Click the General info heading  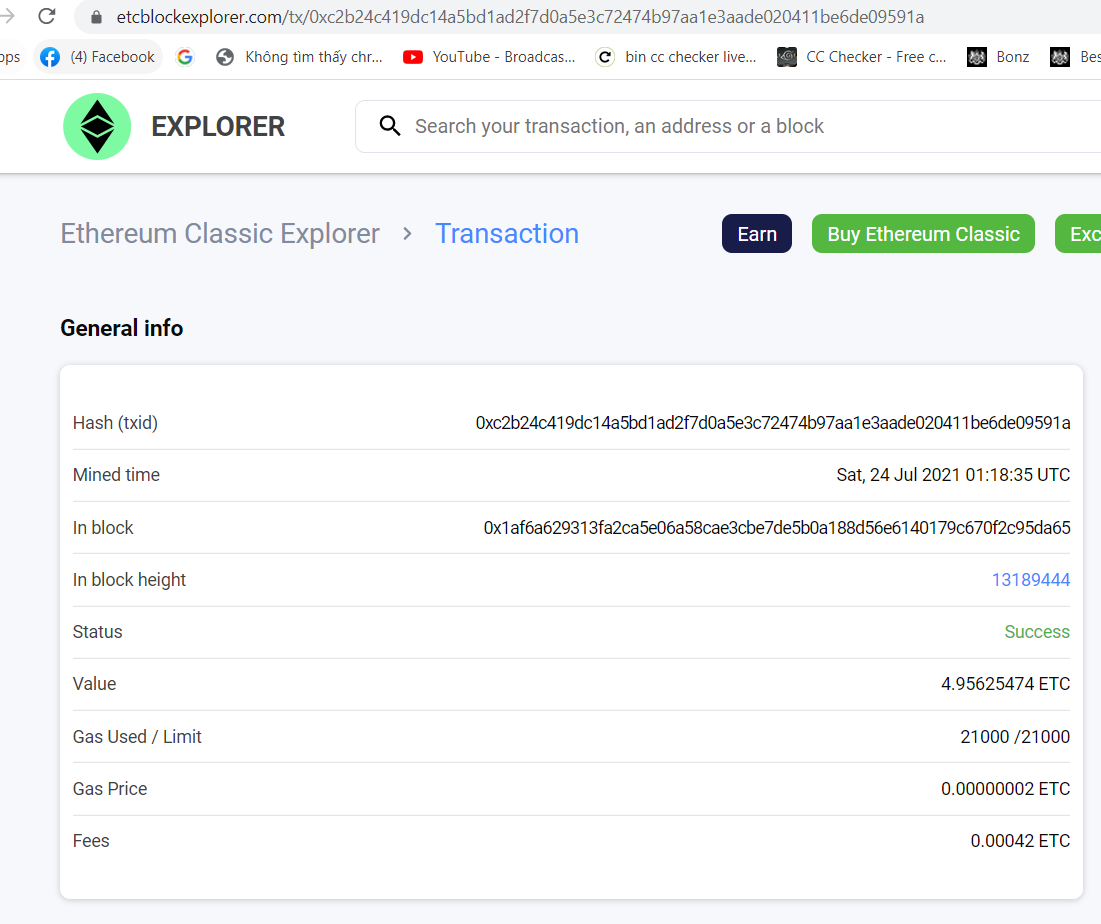click(121, 328)
